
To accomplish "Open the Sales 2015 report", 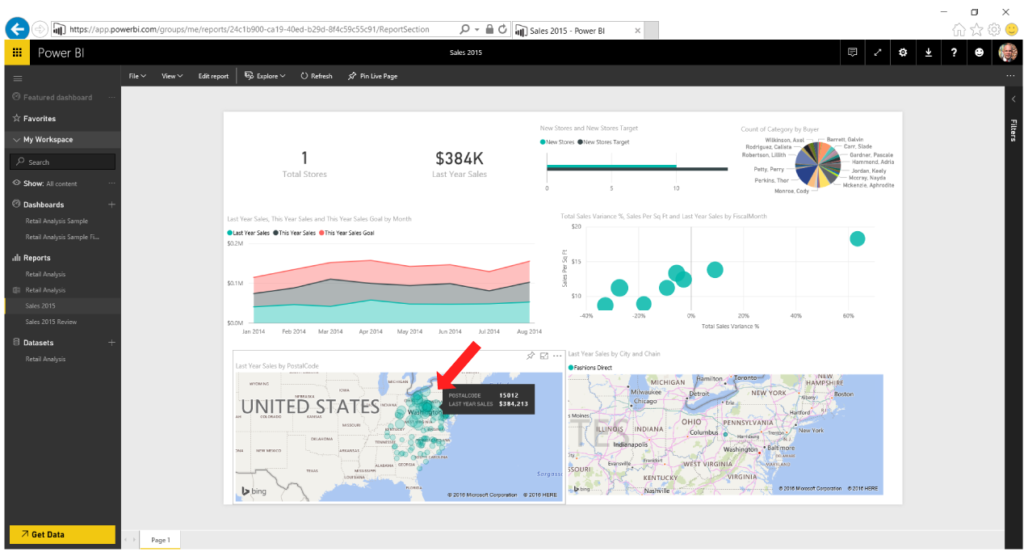I will [x=40, y=306].
